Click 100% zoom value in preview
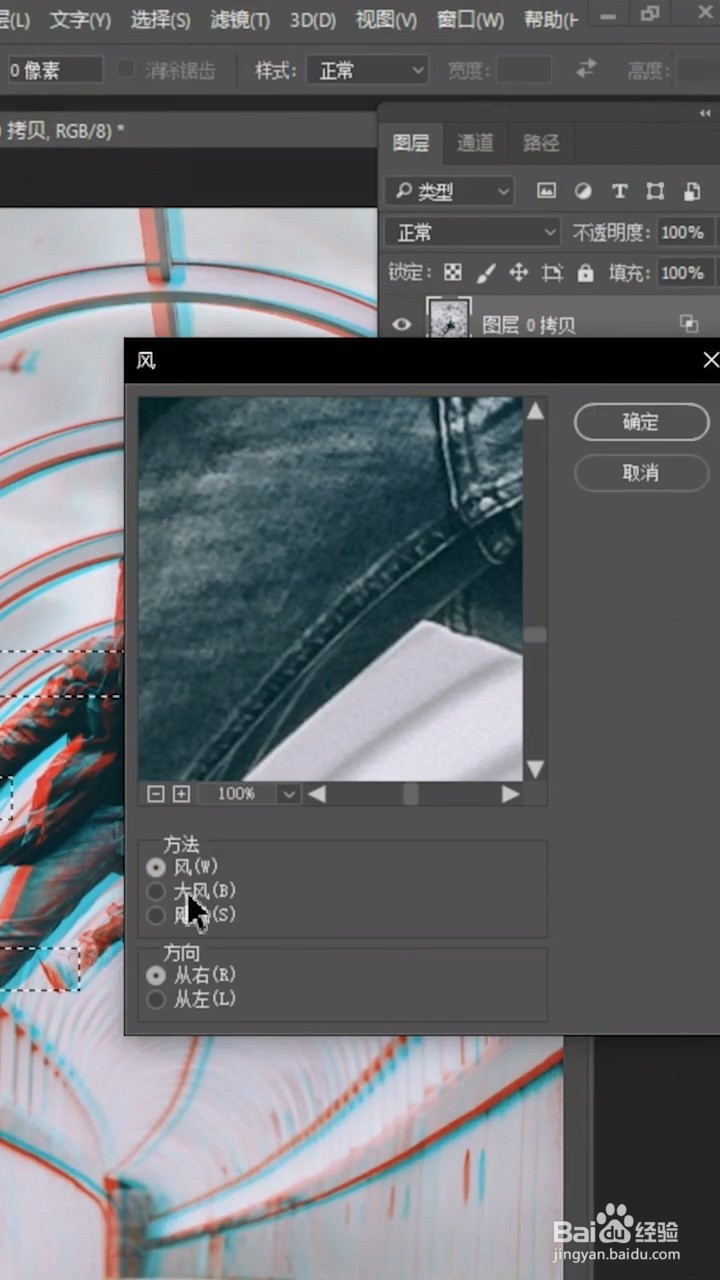The height and width of the screenshot is (1280, 720). (x=236, y=793)
